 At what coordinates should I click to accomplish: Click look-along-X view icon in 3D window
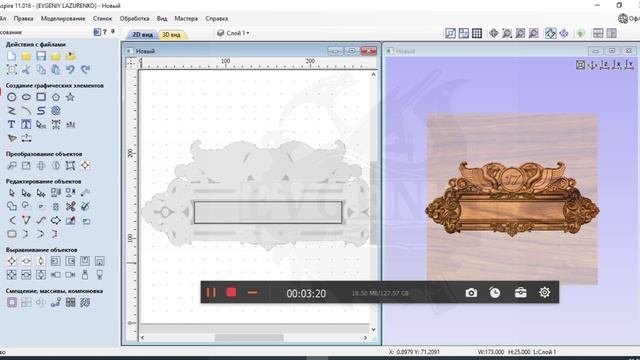coord(617,64)
